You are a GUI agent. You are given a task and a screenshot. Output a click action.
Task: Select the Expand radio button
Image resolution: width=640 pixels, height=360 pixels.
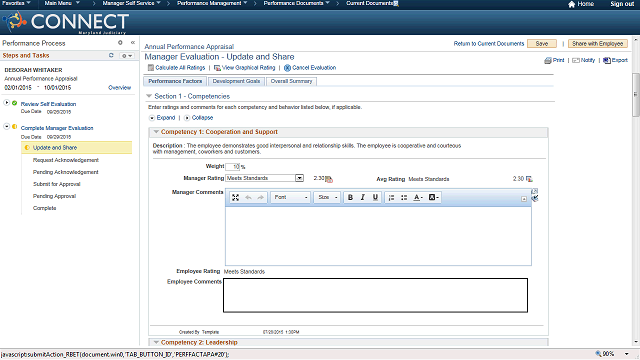point(152,118)
